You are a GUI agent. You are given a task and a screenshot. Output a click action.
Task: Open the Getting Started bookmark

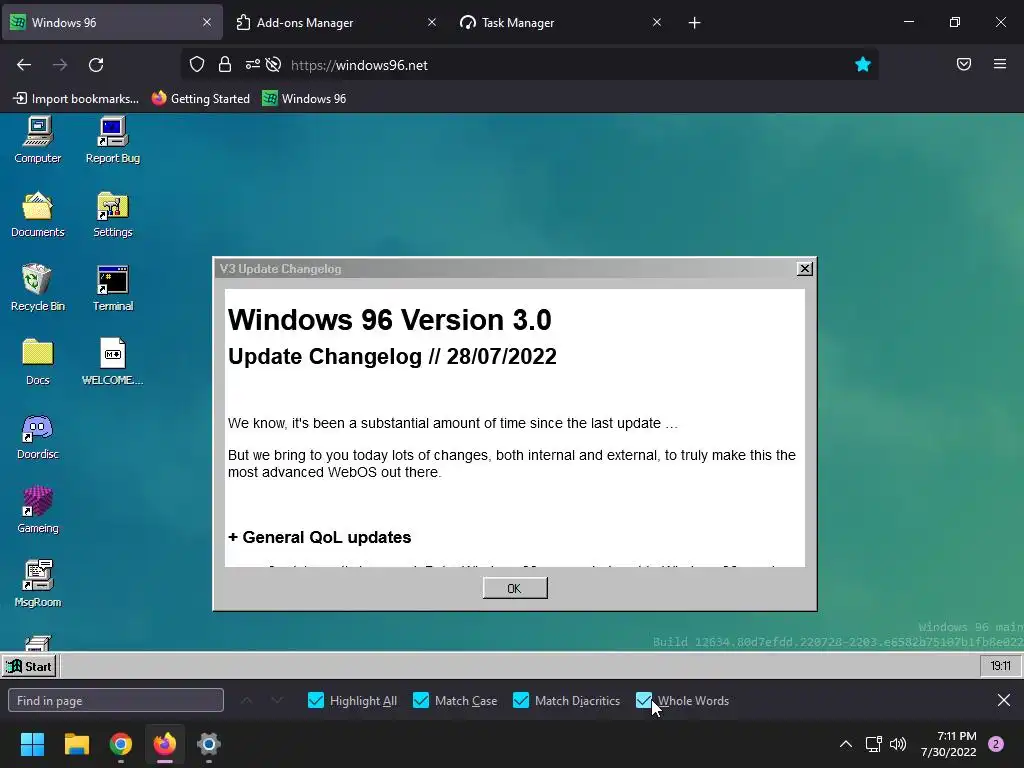click(200, 99)
